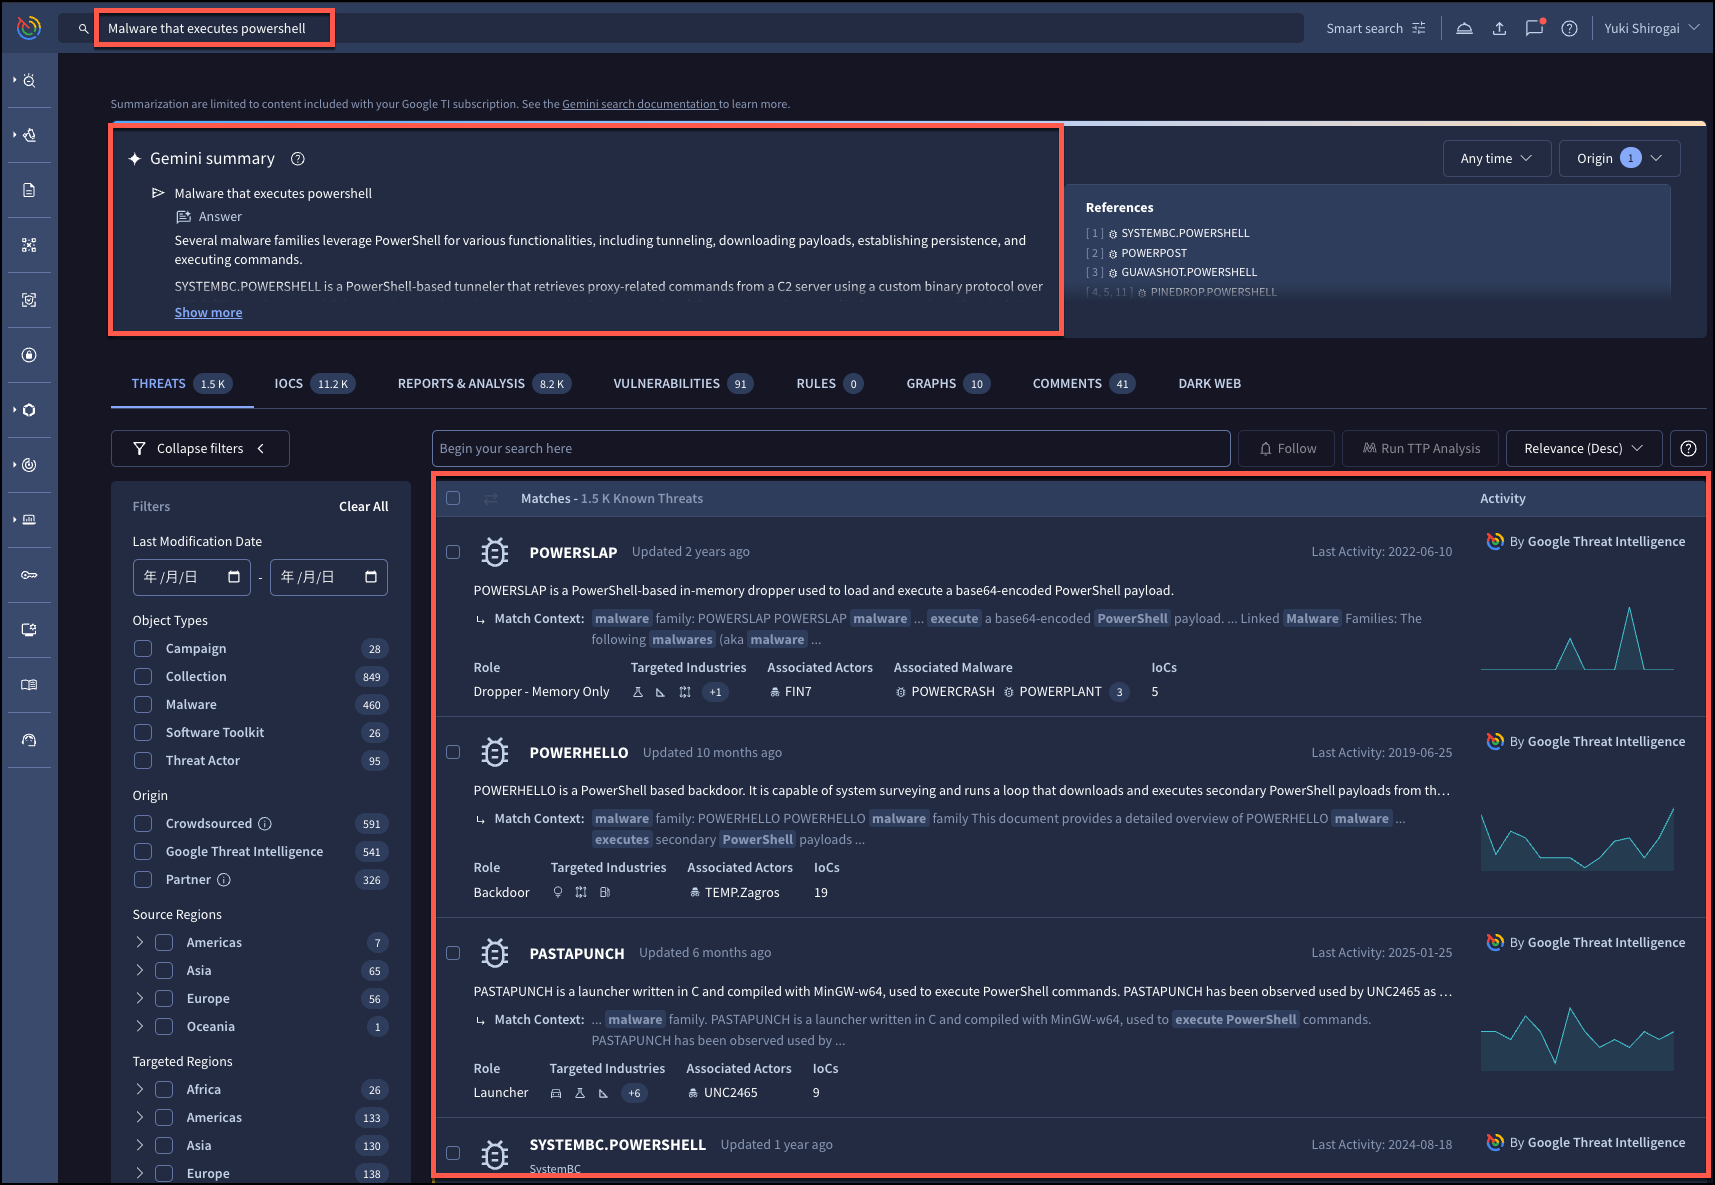The width and height of the screenshot is (1715, 1185).
Task: Check the Software Toolkit filter
Action: (x=143, y=733)
